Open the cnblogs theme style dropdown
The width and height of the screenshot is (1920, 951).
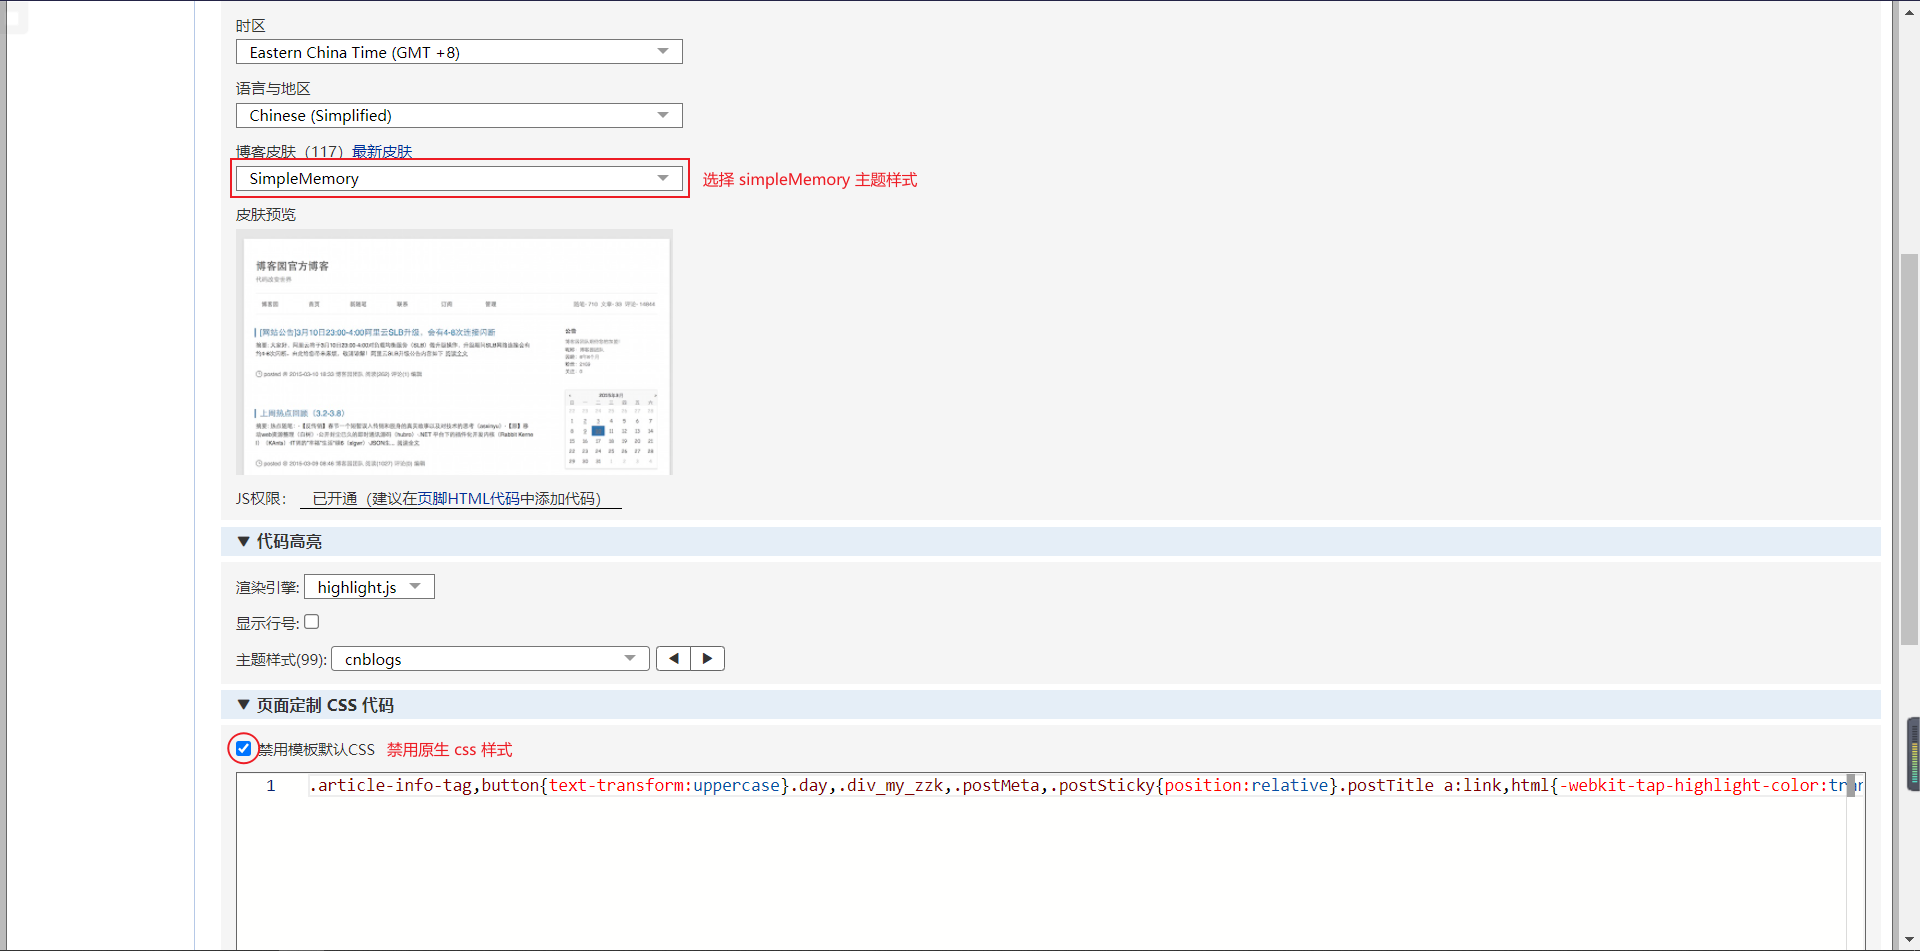click(x=490, y=659)
